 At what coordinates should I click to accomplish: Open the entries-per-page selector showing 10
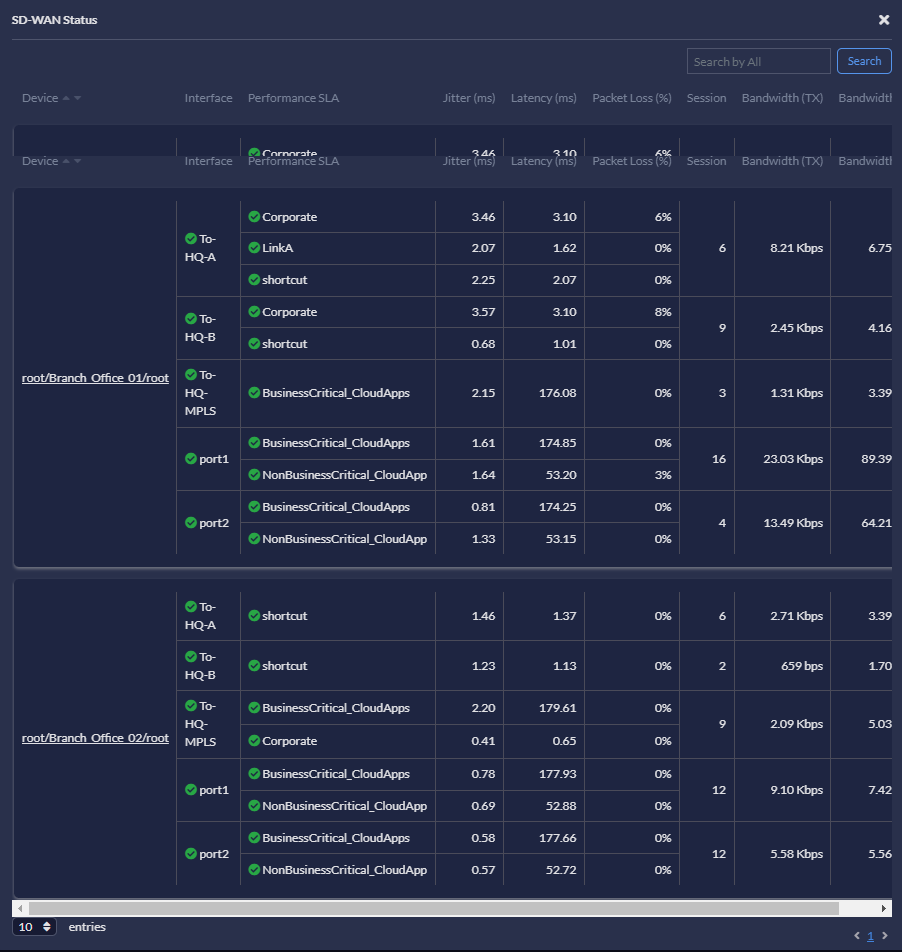tap(34, 926)
